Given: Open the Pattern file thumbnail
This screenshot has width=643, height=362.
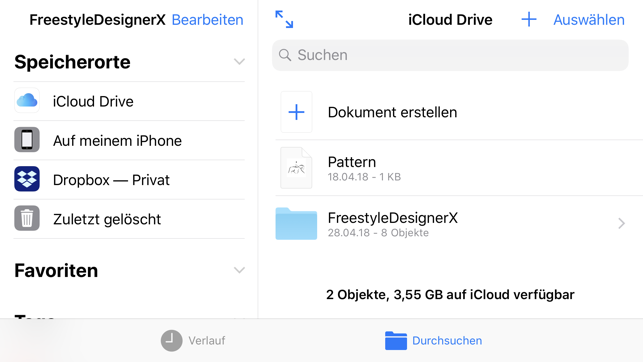Looking at the screenshot, I should tap(296, 168).
